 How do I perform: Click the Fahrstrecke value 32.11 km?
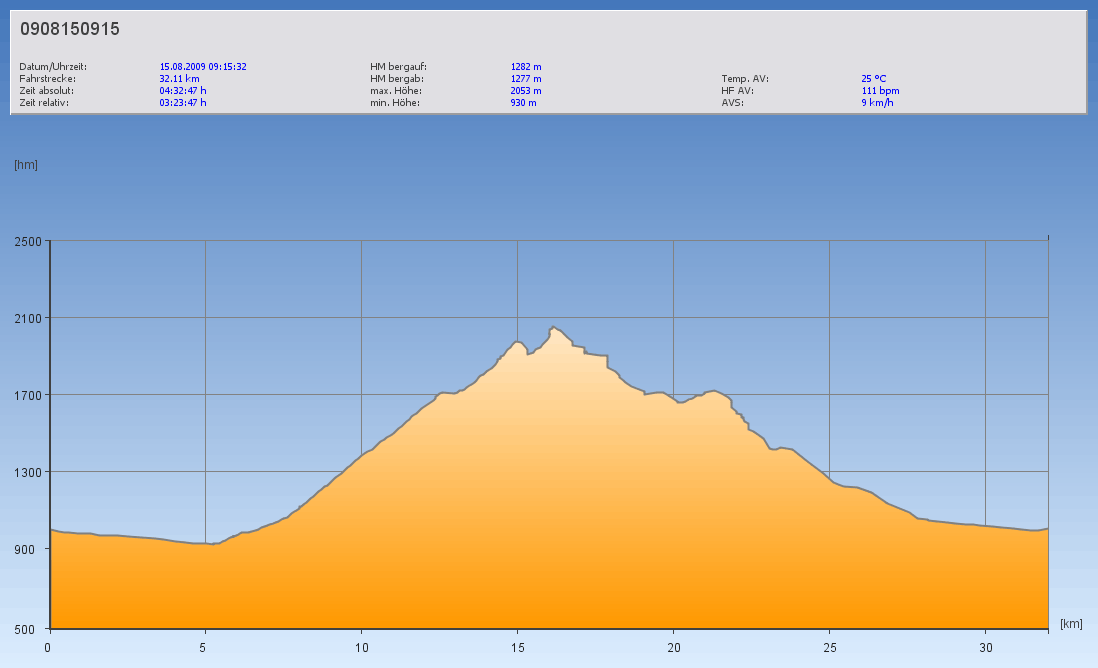click(179, 78)
